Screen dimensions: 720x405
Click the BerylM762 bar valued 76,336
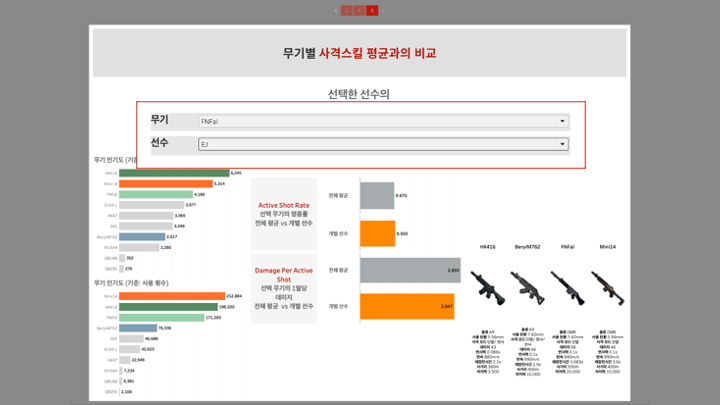point(138,328)
